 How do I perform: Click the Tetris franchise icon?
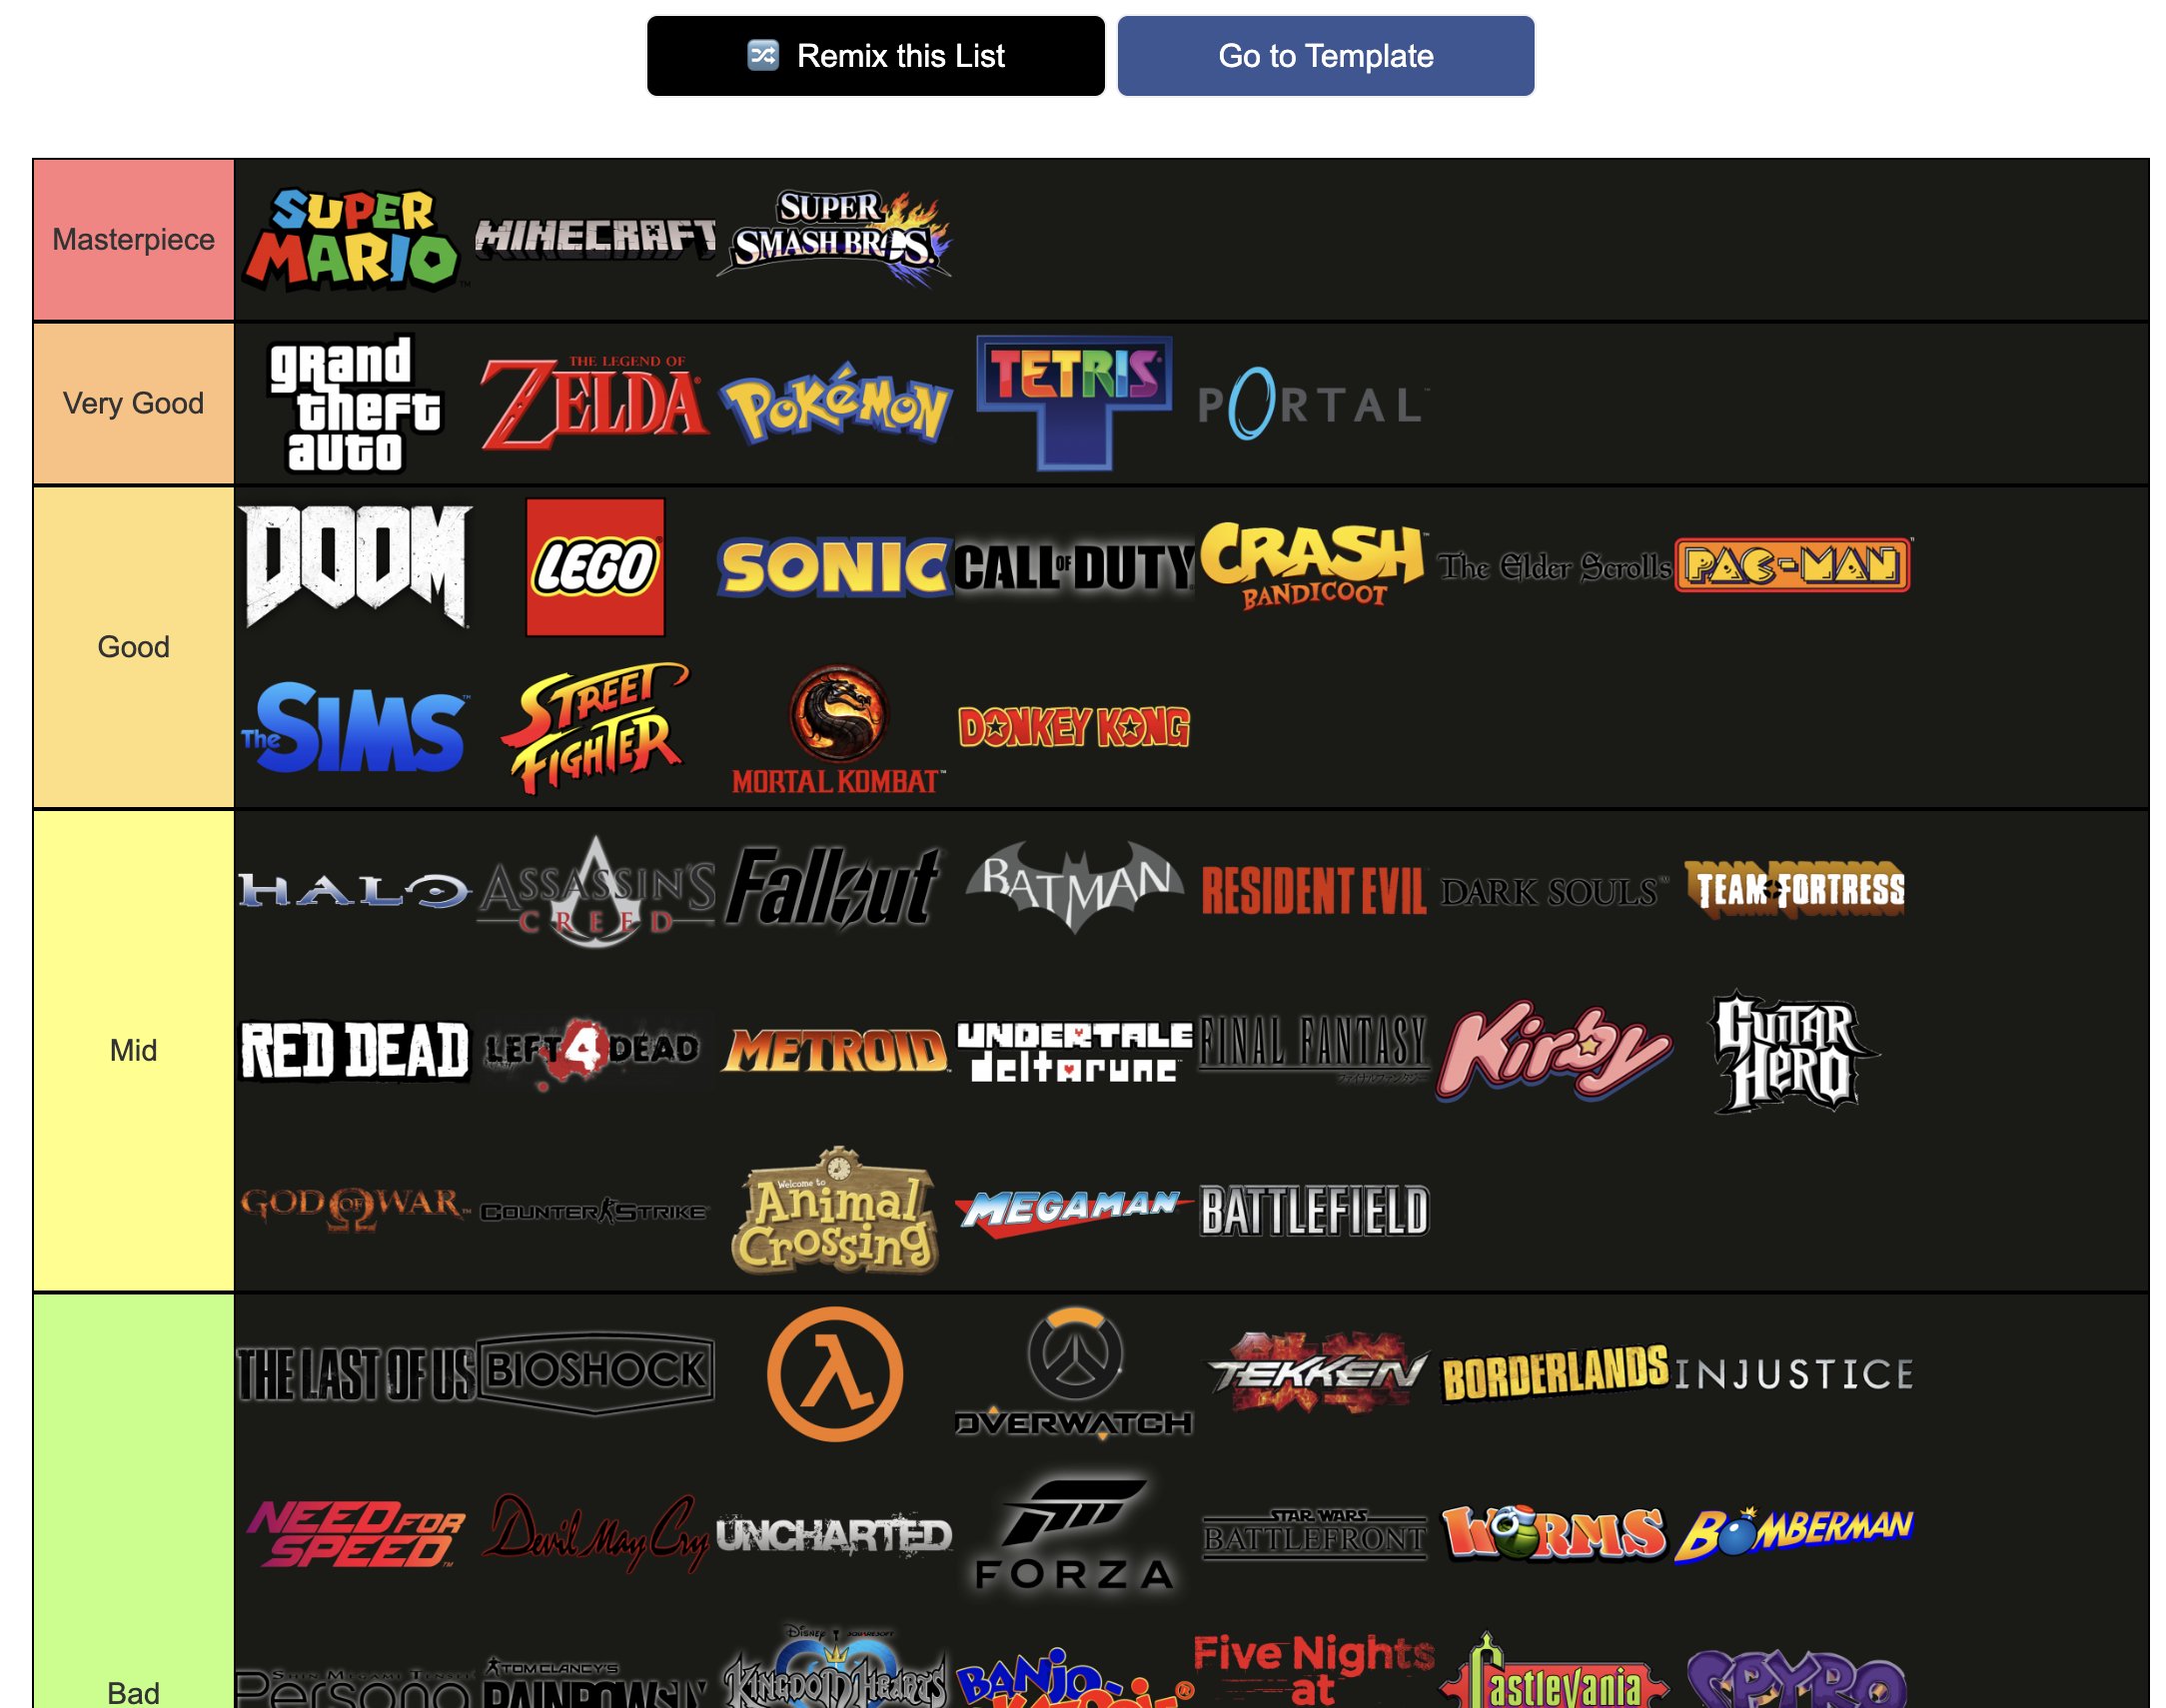1069,403
